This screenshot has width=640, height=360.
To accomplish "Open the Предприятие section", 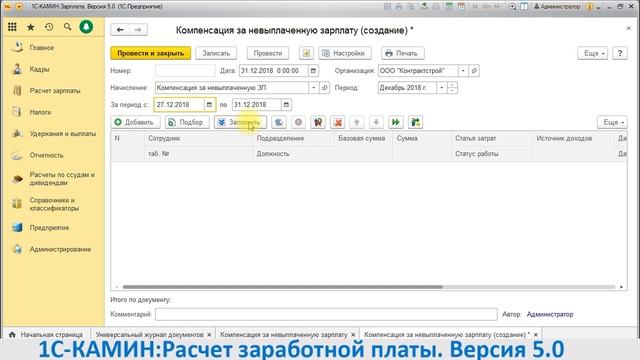I will 49,228.
